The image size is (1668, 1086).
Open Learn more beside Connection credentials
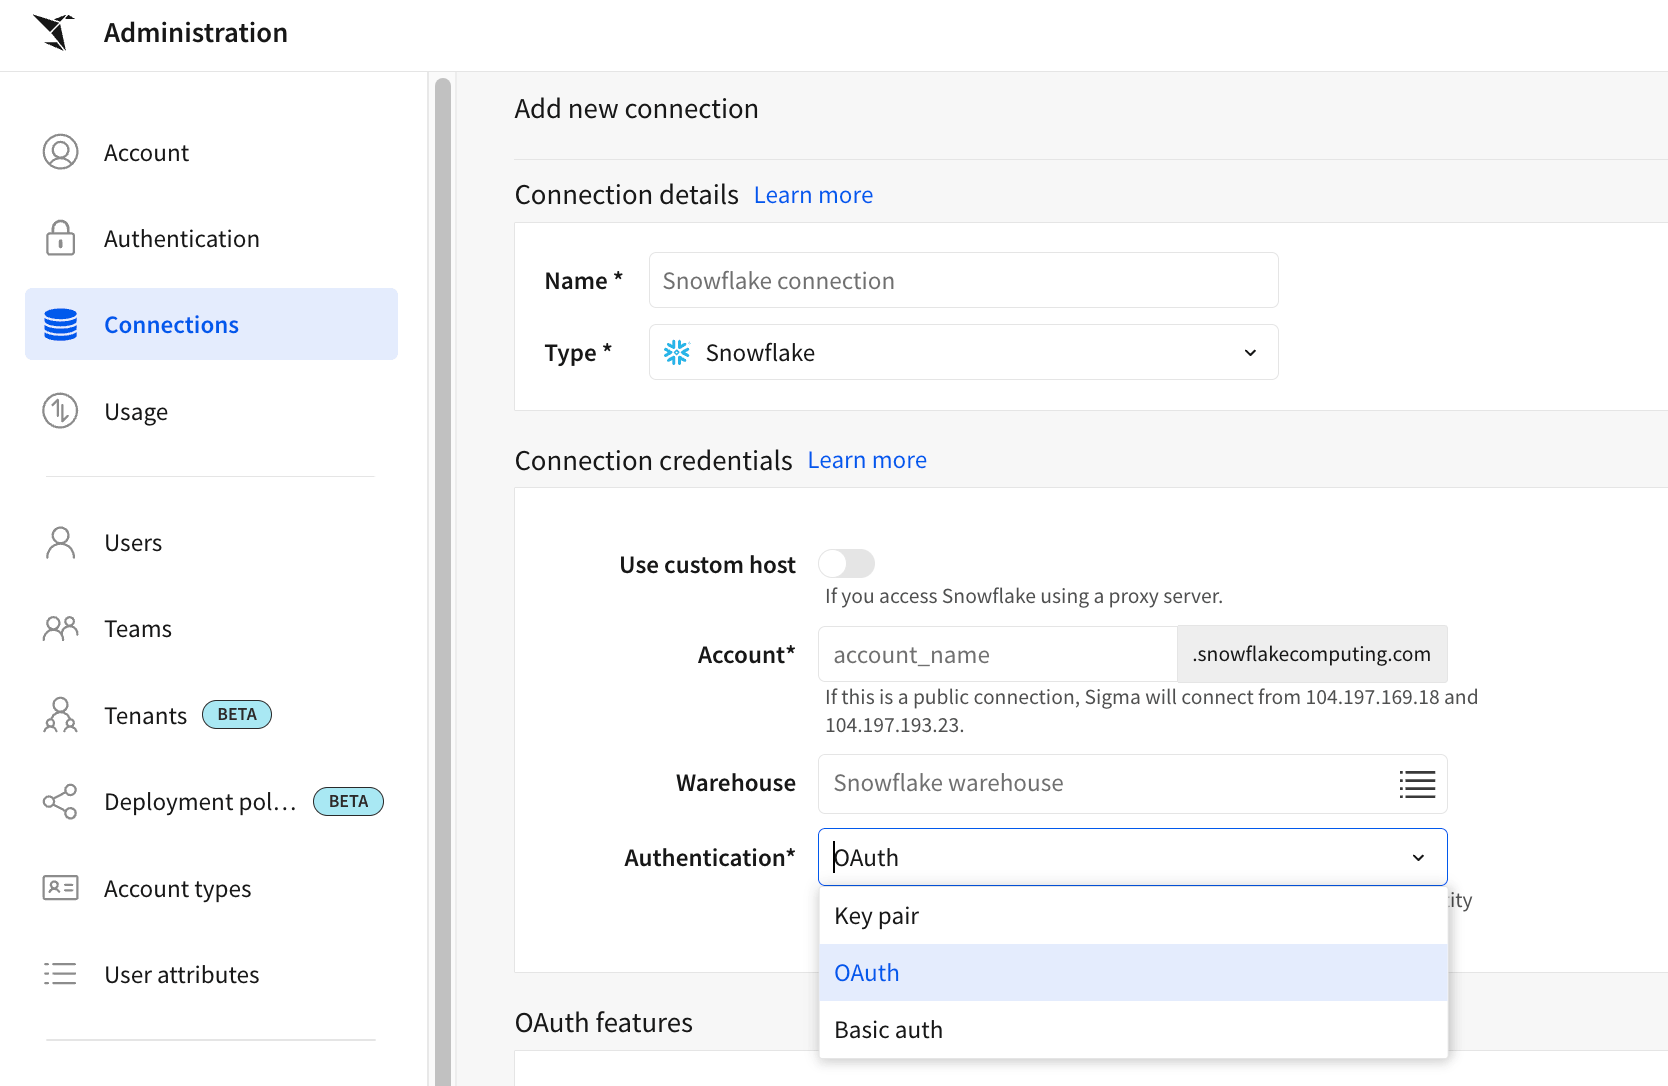866,460
